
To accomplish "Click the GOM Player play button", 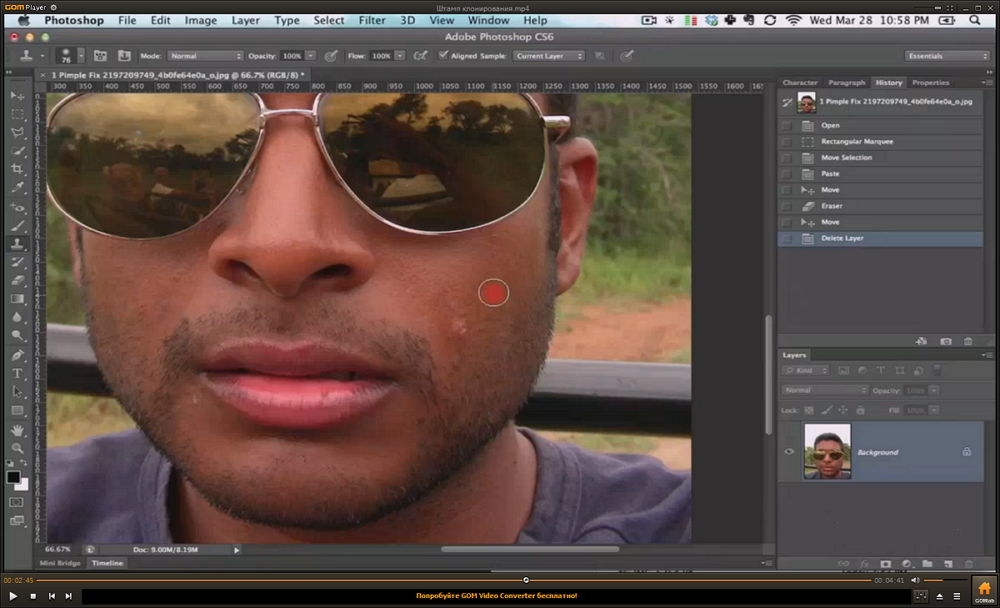I will pyautogui.click(x=12, y=596).
